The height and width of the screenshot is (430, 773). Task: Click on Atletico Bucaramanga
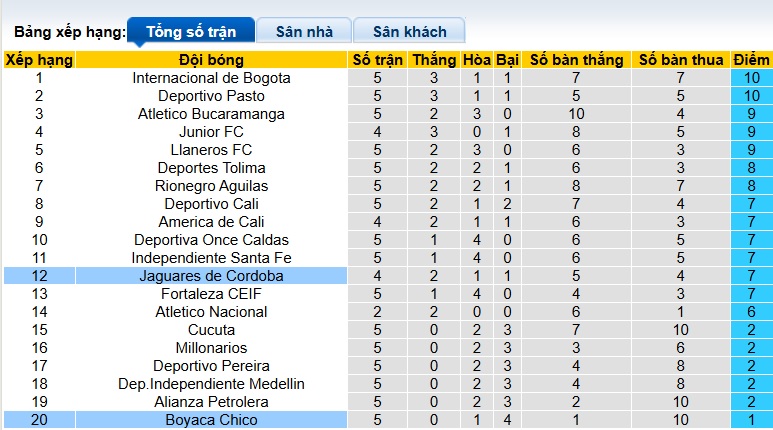tap(211, 114)
